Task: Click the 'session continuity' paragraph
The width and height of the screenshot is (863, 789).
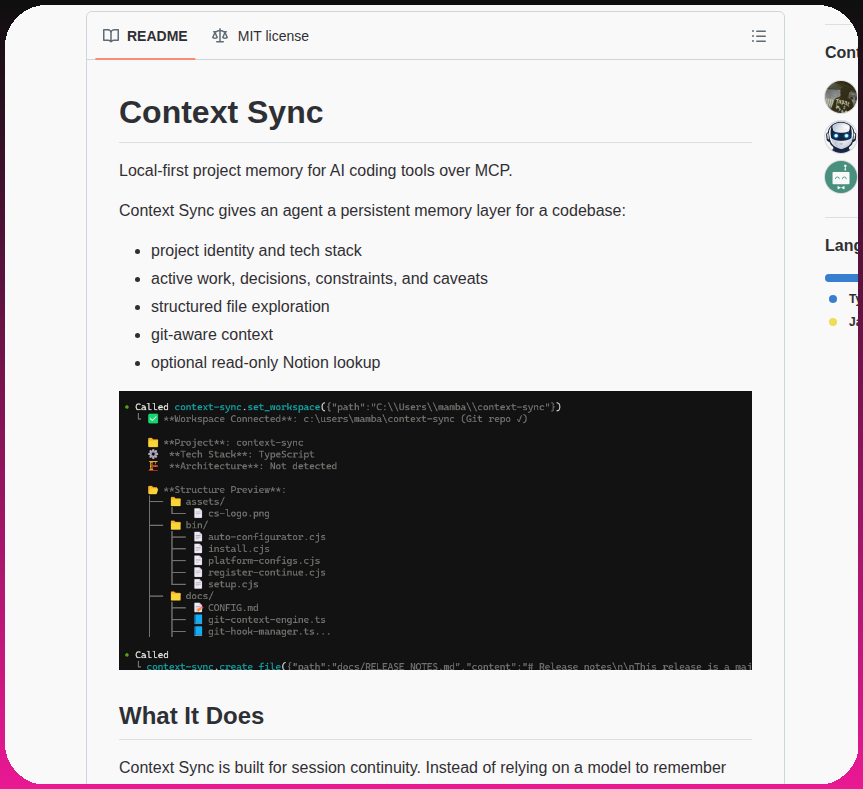Action: [x=422, y=768]
